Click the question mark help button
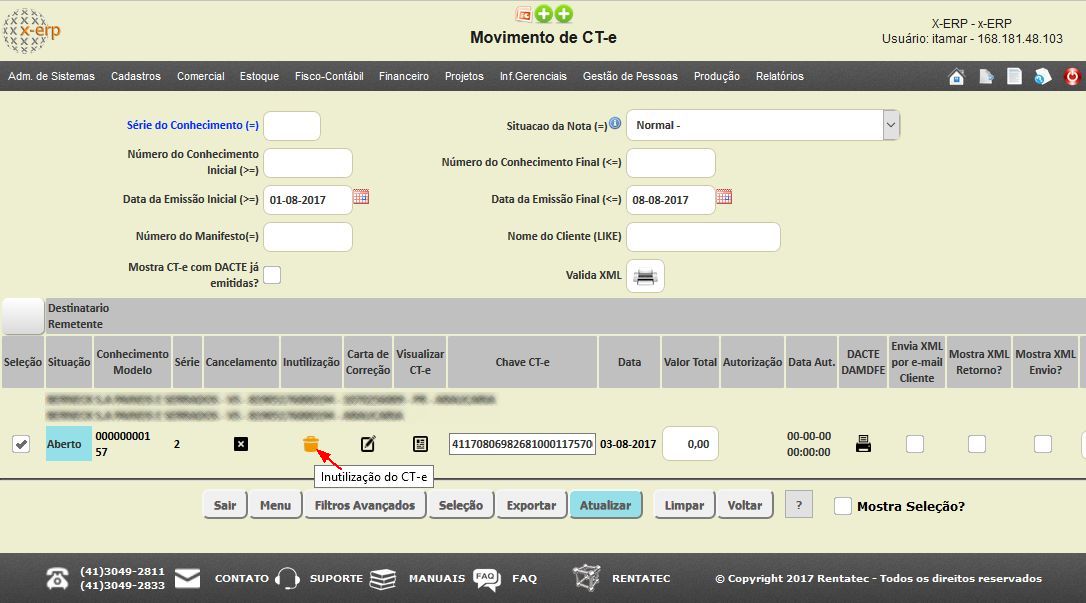 [799, 505]
